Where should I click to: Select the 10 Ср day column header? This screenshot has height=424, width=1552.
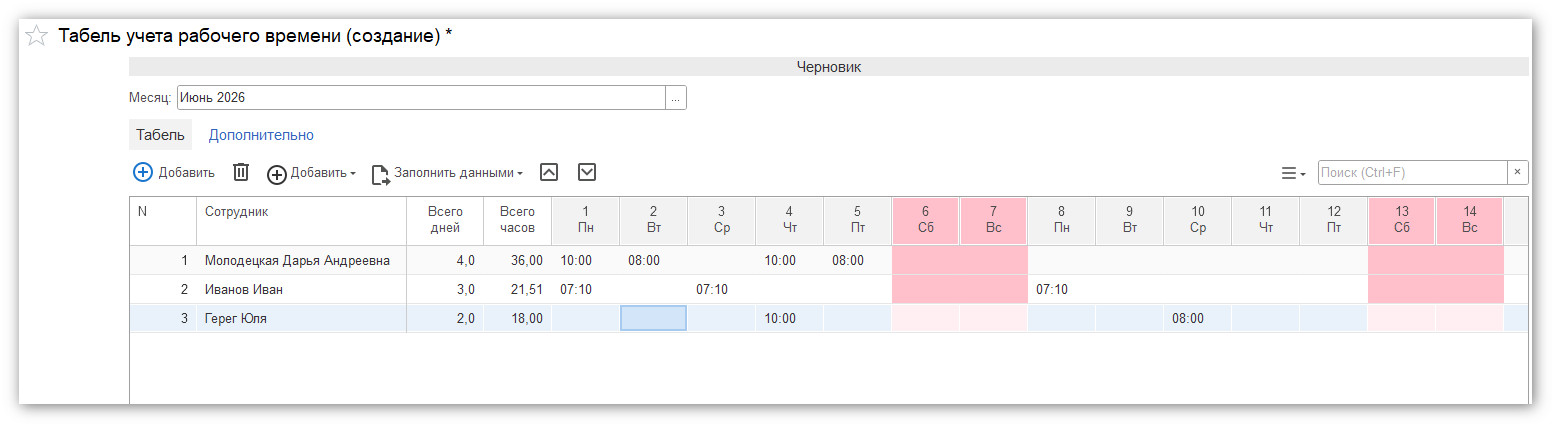point(1197,221)
